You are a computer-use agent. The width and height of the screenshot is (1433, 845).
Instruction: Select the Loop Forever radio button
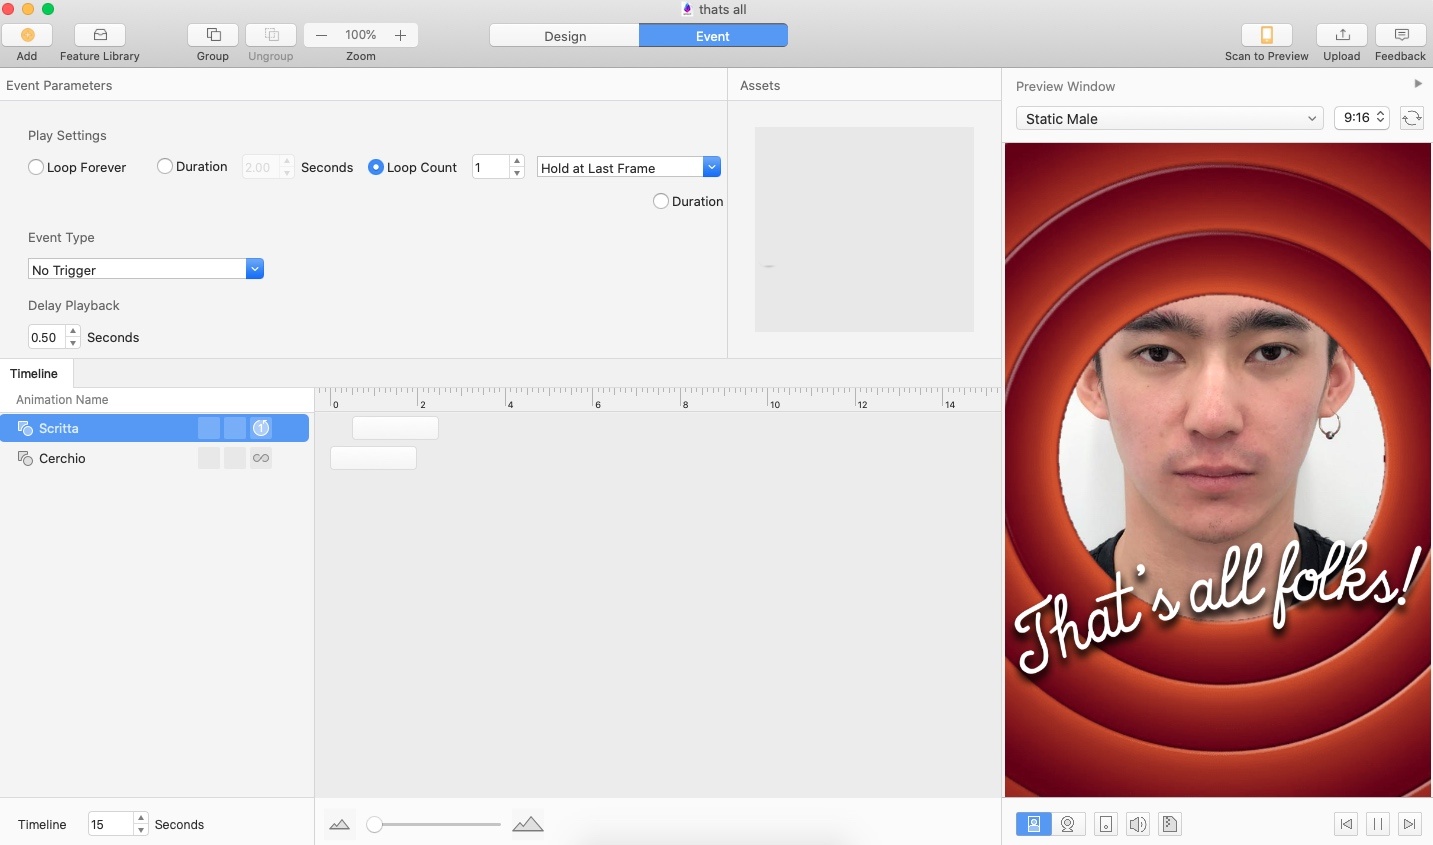36,167
